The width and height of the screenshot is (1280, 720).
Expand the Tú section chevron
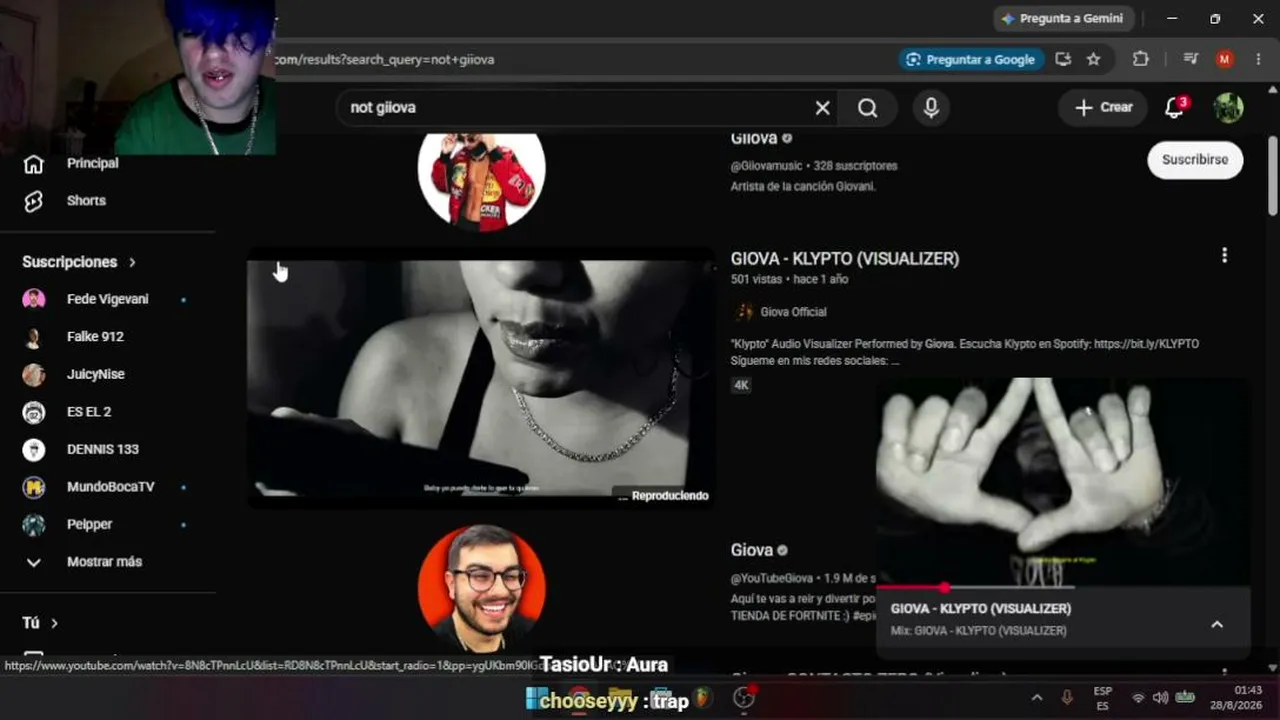pyautogui.click(x=54, y=623)
